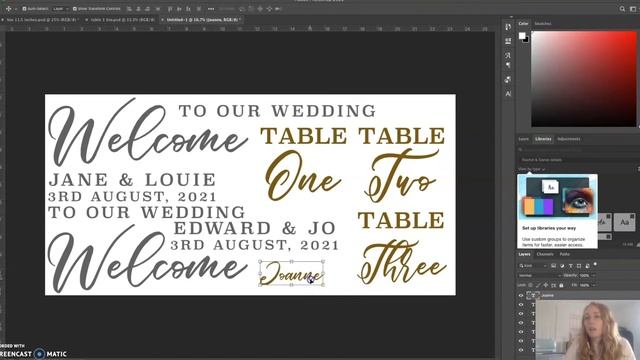Open the History collapsed panel icon
The height and width of the screenshot is (360, 640).
(508, 27)
